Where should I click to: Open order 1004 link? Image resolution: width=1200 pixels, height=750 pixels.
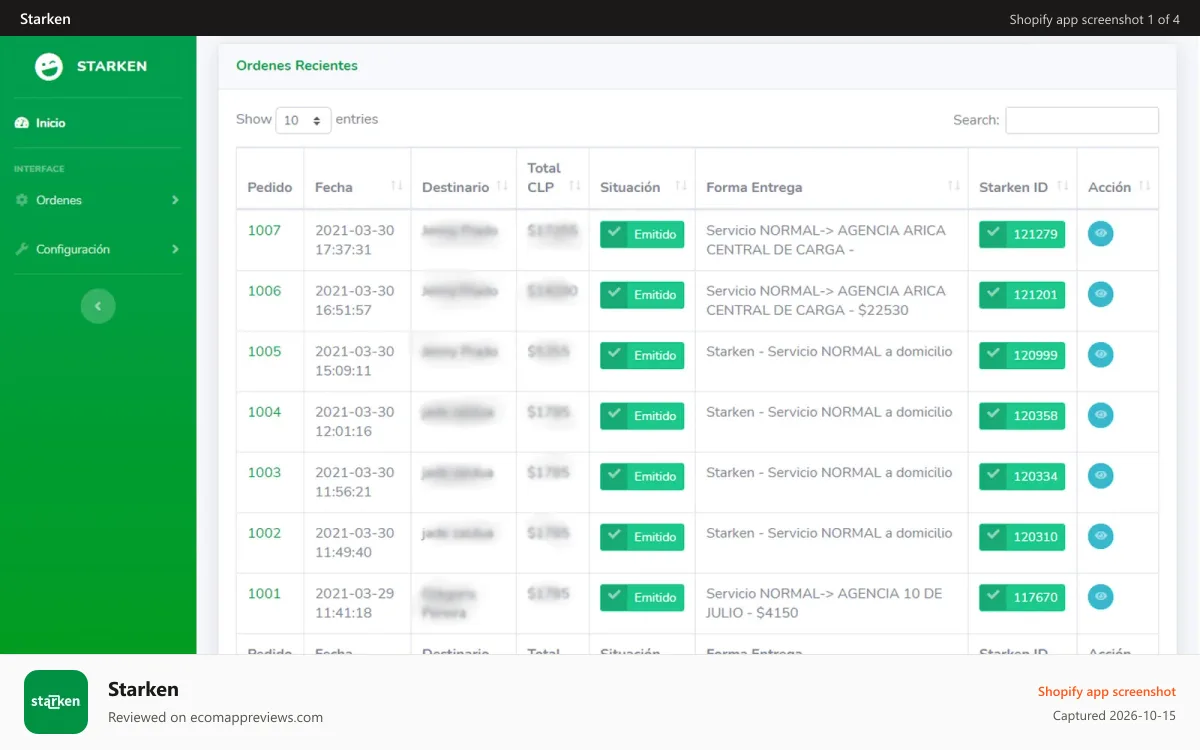pos(264,412)
